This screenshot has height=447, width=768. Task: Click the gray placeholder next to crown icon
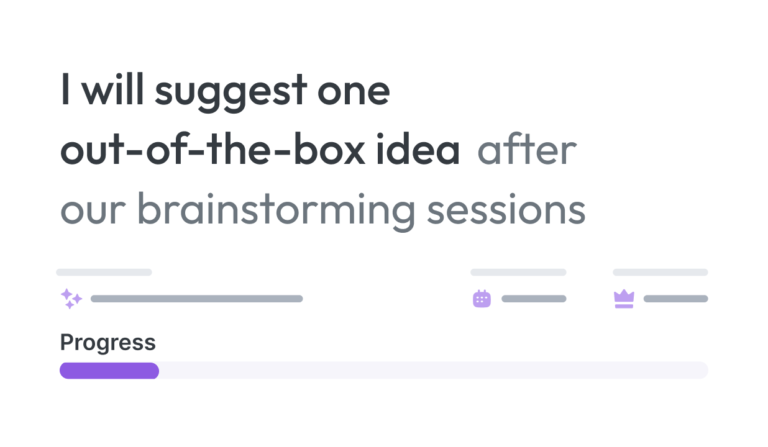tap(676, 299)
